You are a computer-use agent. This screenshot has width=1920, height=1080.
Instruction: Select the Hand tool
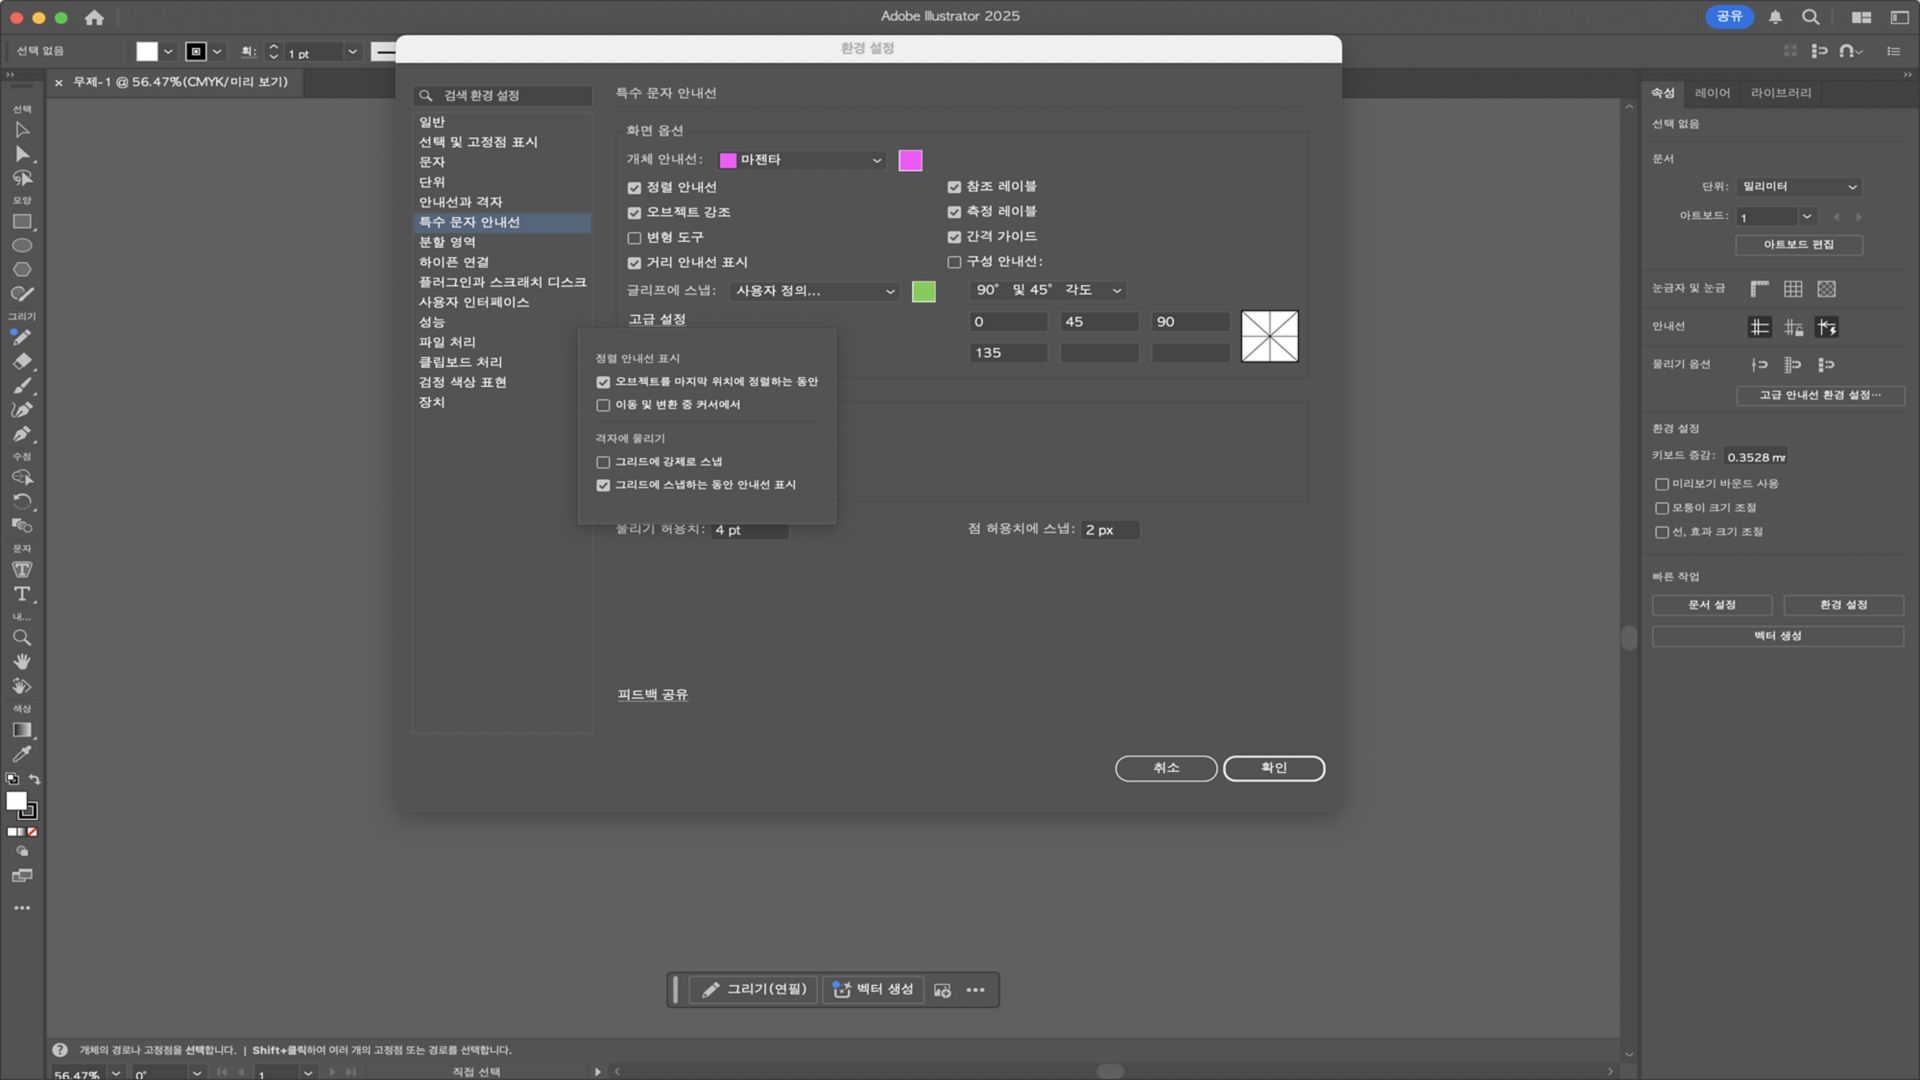(x=21, y=662)
